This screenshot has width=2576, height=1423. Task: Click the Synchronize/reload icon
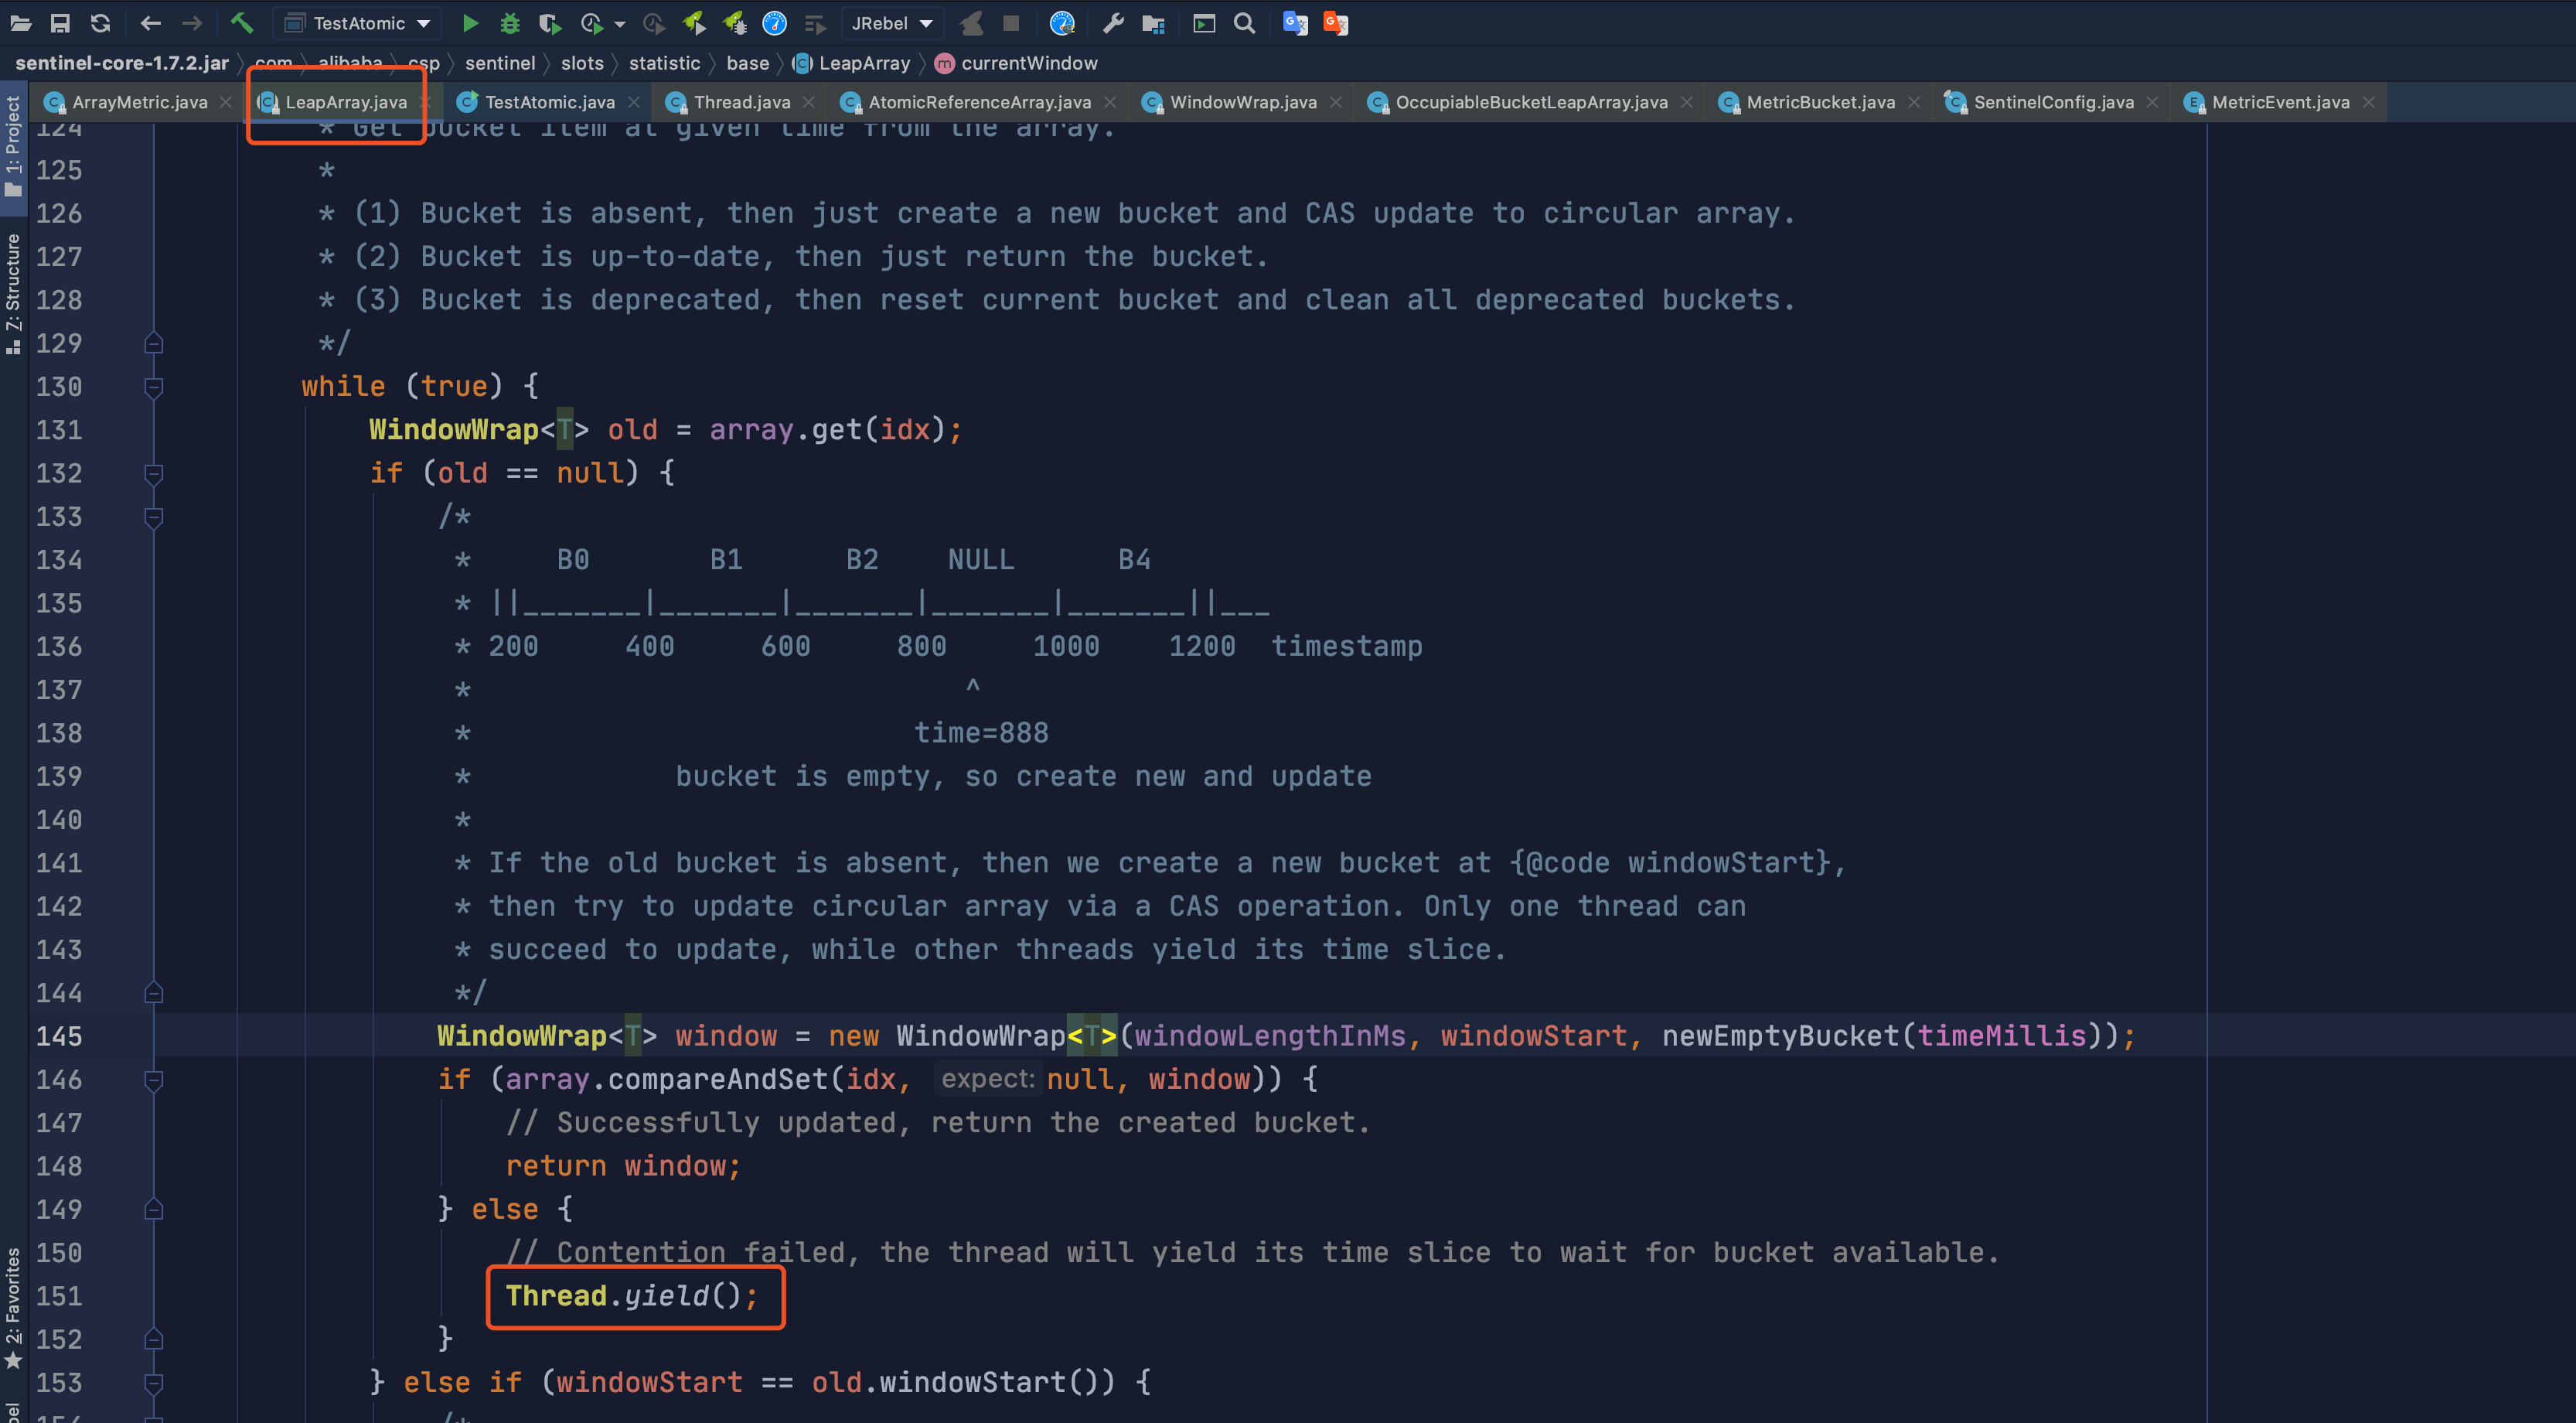(x=100, y=23)
